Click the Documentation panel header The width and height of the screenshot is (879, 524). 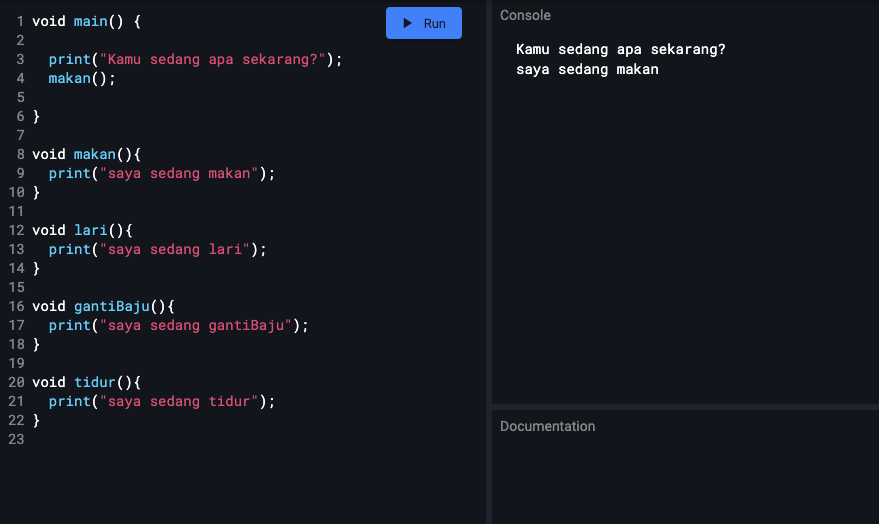point(548,426)
